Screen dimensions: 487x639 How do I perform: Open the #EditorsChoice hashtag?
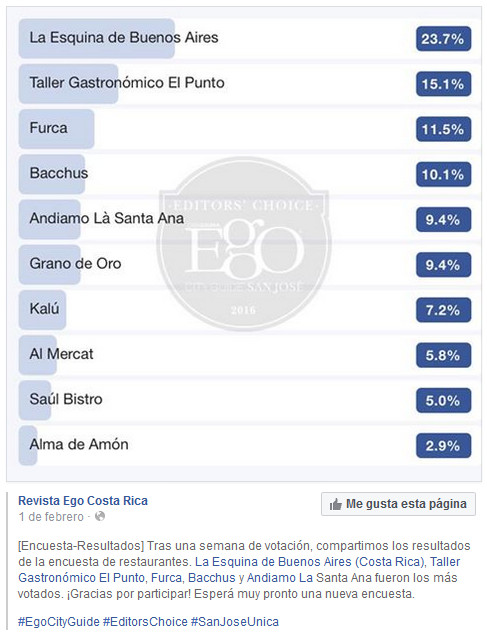pos(145,621)
